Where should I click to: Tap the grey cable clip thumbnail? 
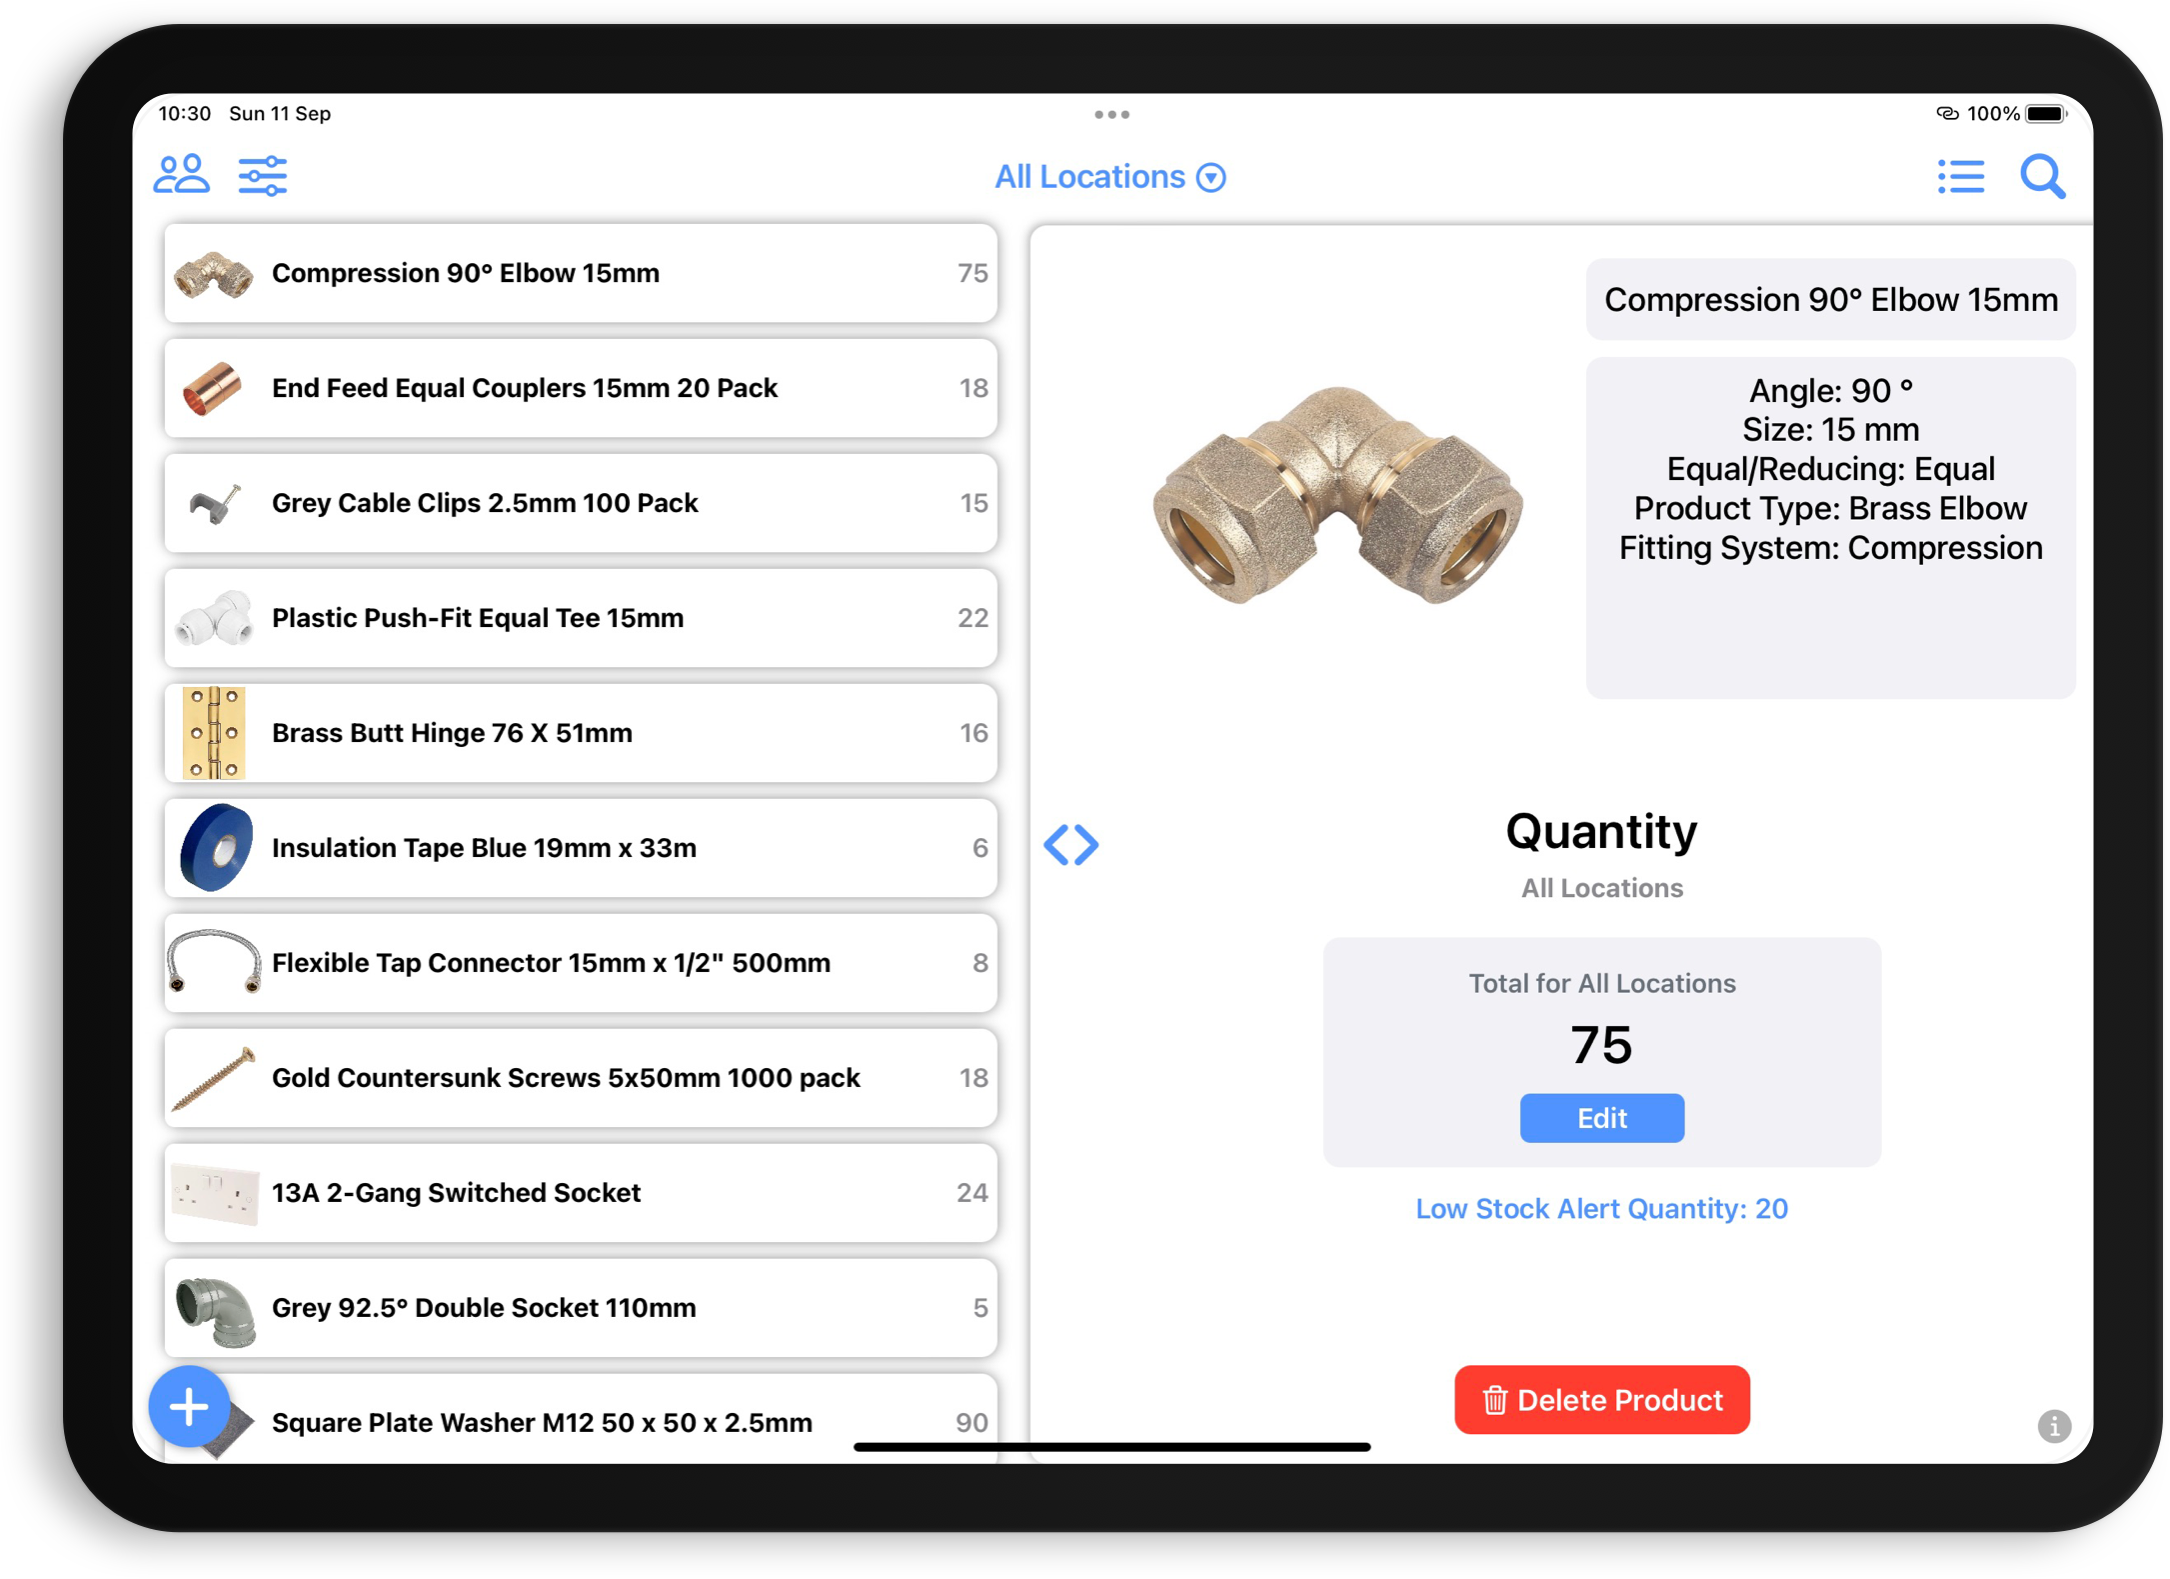click(x=215, y=503)
